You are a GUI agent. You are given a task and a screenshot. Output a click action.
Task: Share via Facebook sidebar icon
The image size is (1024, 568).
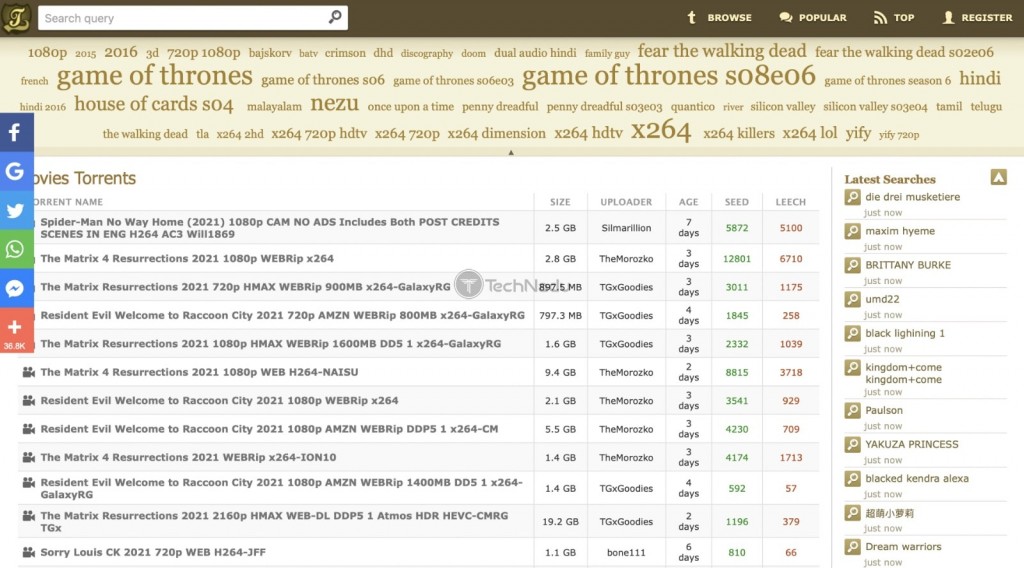pos(15,133)
